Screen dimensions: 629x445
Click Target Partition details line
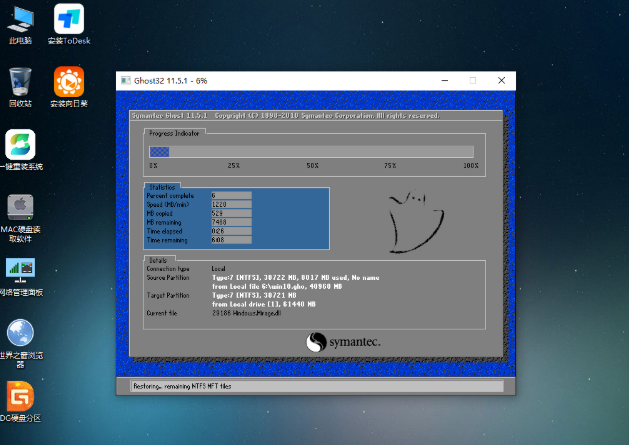[254, 295]
